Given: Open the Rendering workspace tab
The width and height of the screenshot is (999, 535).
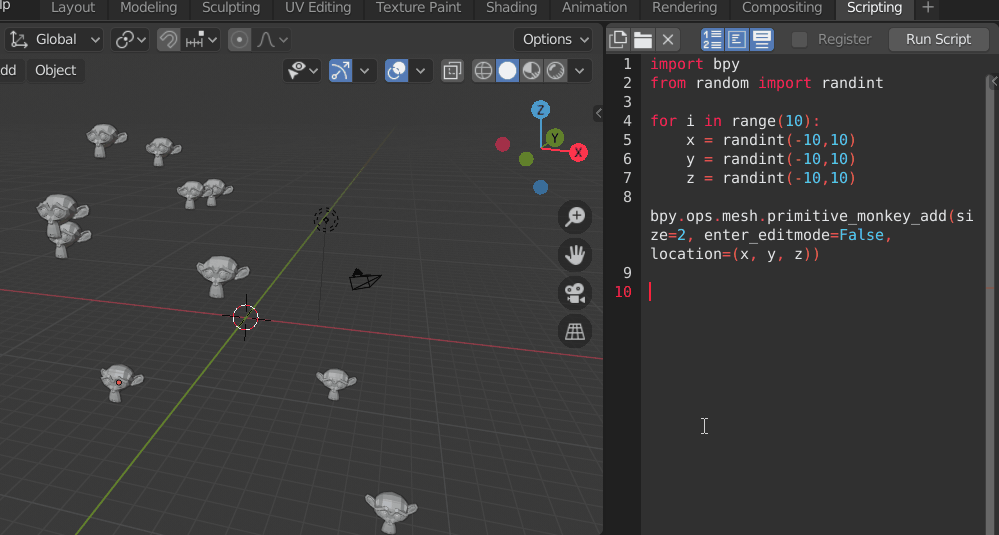Looking at the screenshot, I should pyautogui.click(x=684, y=8).
